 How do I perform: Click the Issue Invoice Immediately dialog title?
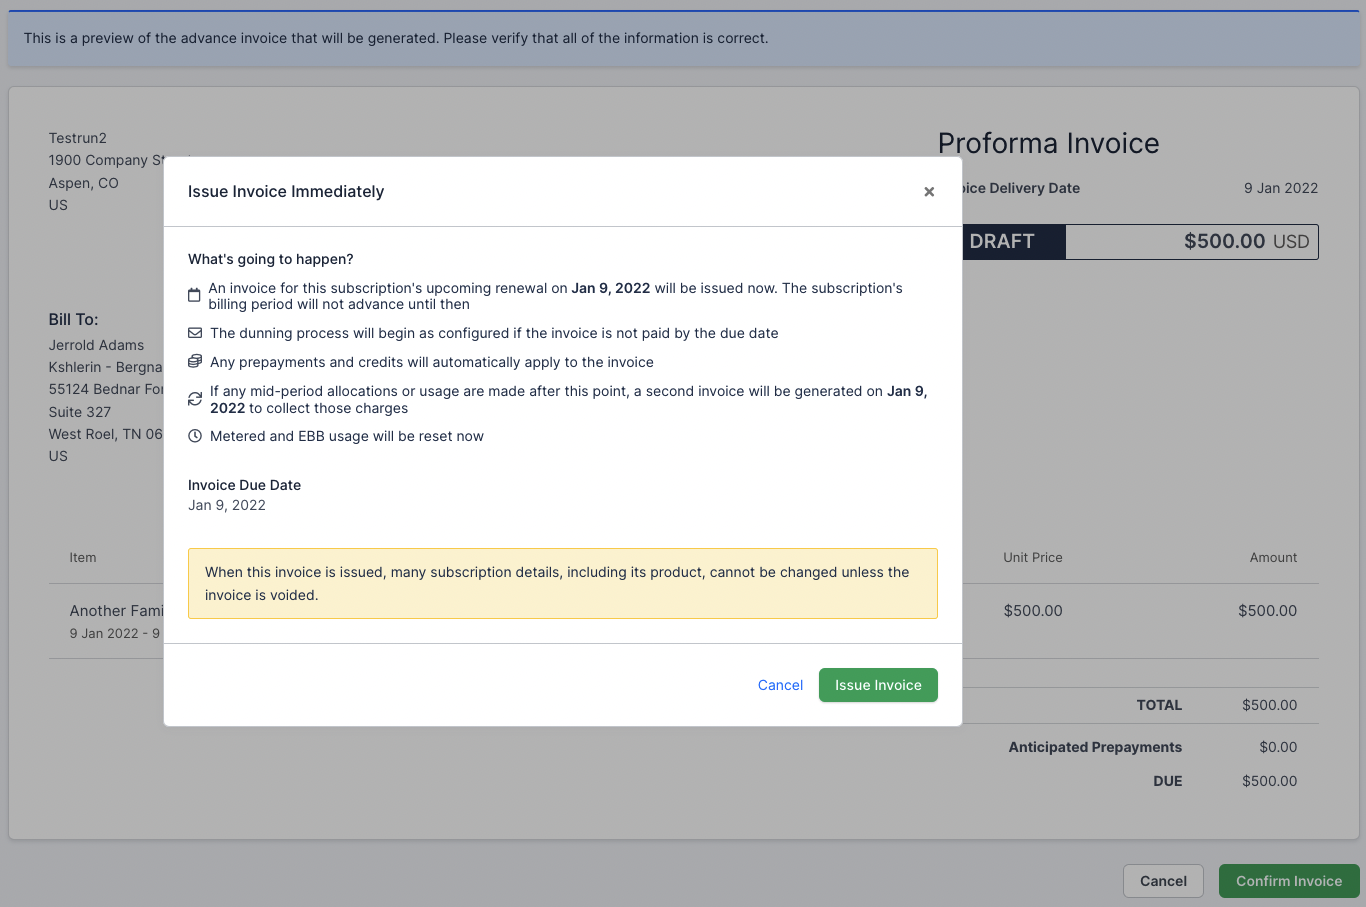(286, 191)
